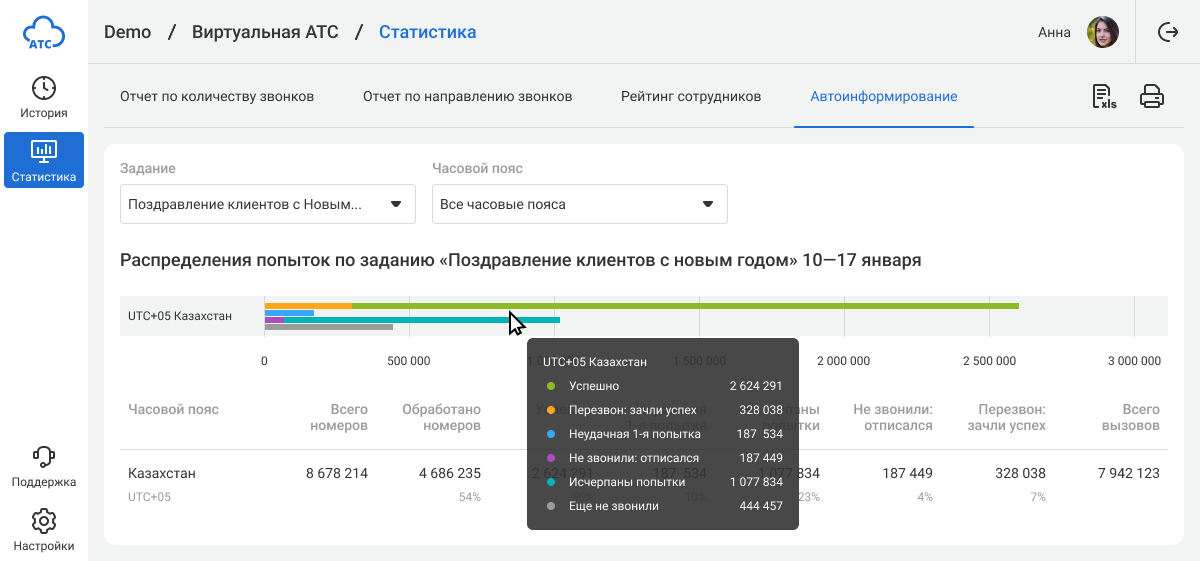Click the Часовой пояс dropdown arrow
1200x561 pixels.
708,204
